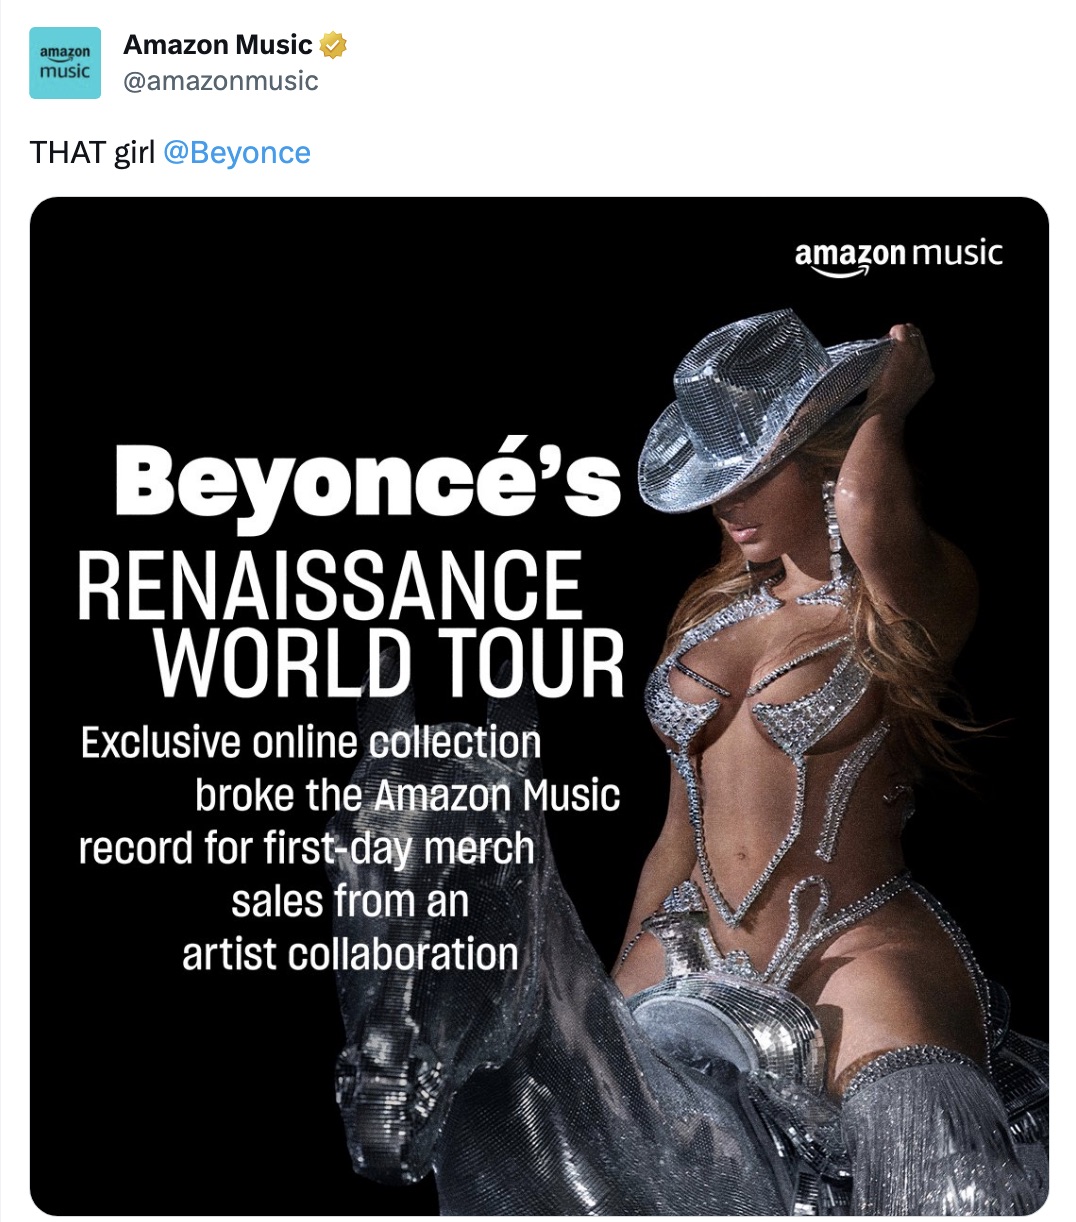Click the "Exclusive online collection" line
This screenshot has height=1222, width=1076.
coord(311,743)
